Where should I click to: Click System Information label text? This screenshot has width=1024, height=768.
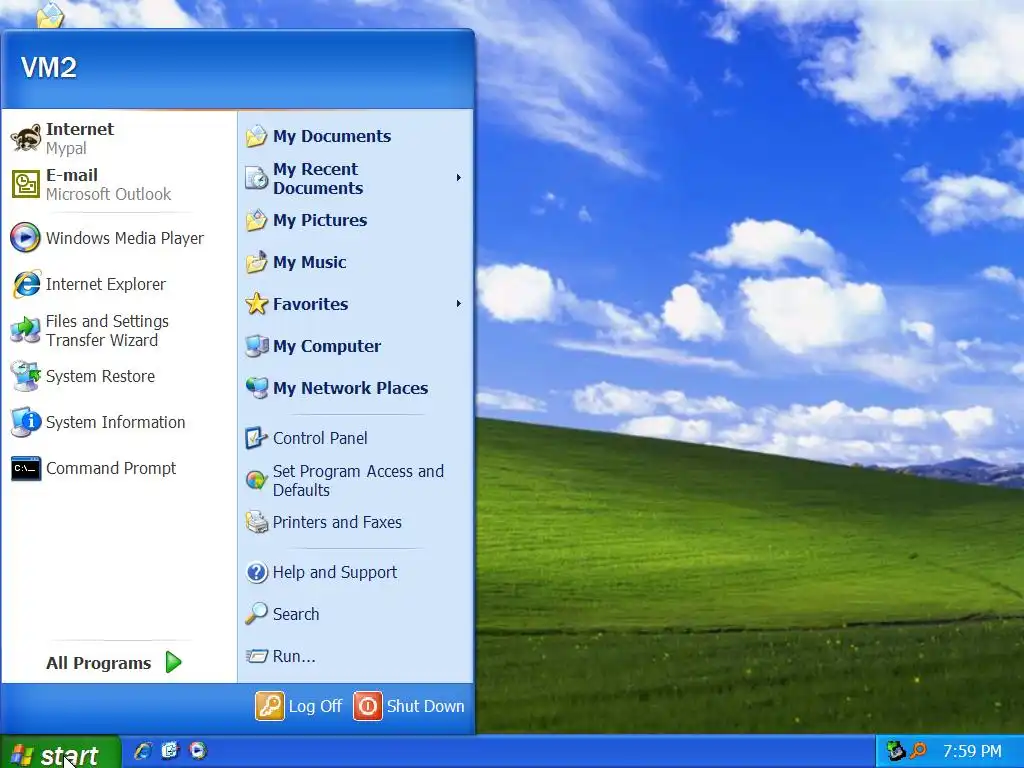pyautogui.click(x=116, y=423)
